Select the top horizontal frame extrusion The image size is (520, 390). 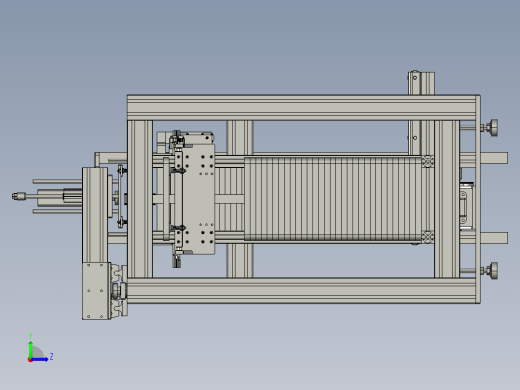click(x=302, y=108)
